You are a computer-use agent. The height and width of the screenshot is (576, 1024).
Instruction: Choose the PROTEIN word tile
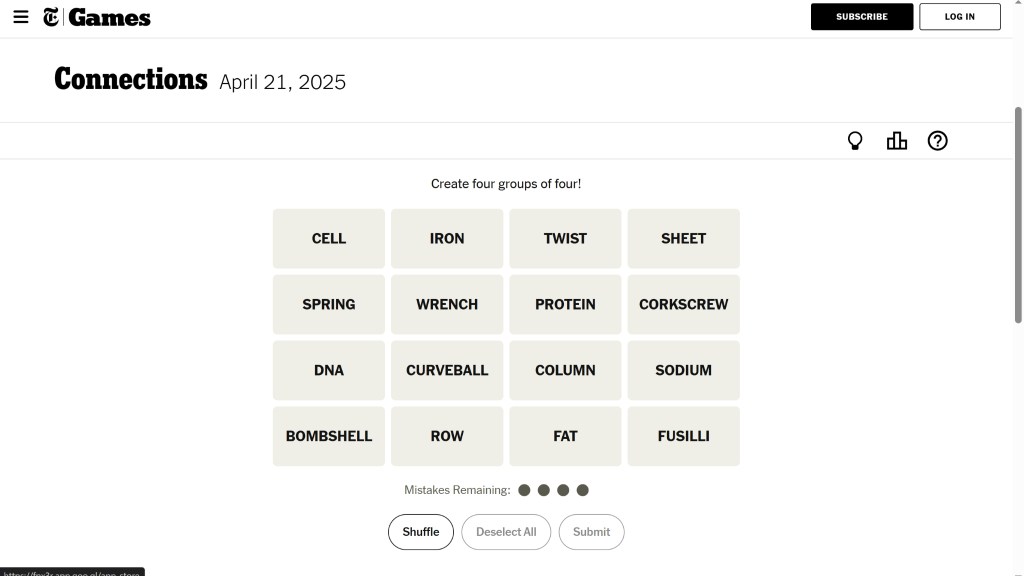[565, 304]
